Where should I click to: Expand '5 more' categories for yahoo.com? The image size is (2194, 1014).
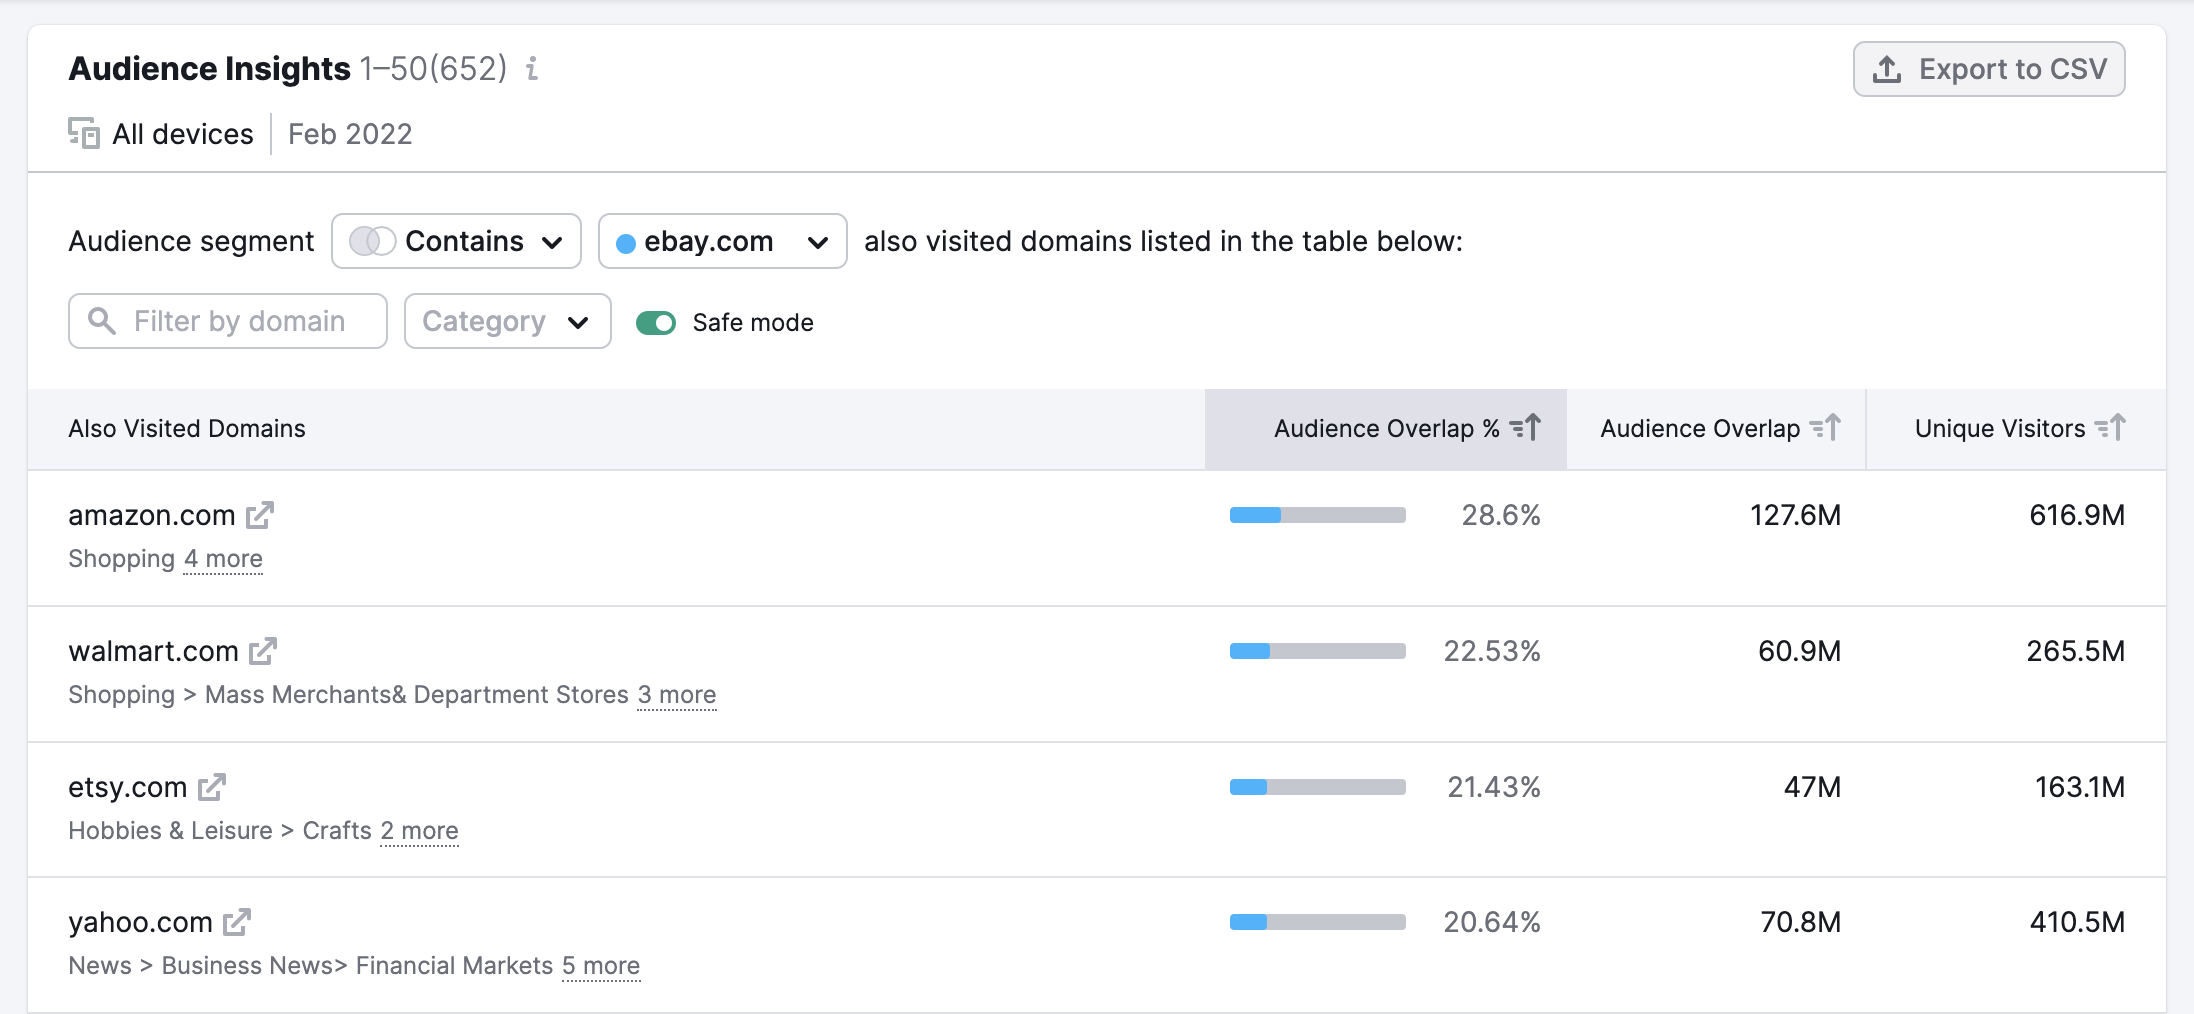pyautogui.click(x=601, y=966)
